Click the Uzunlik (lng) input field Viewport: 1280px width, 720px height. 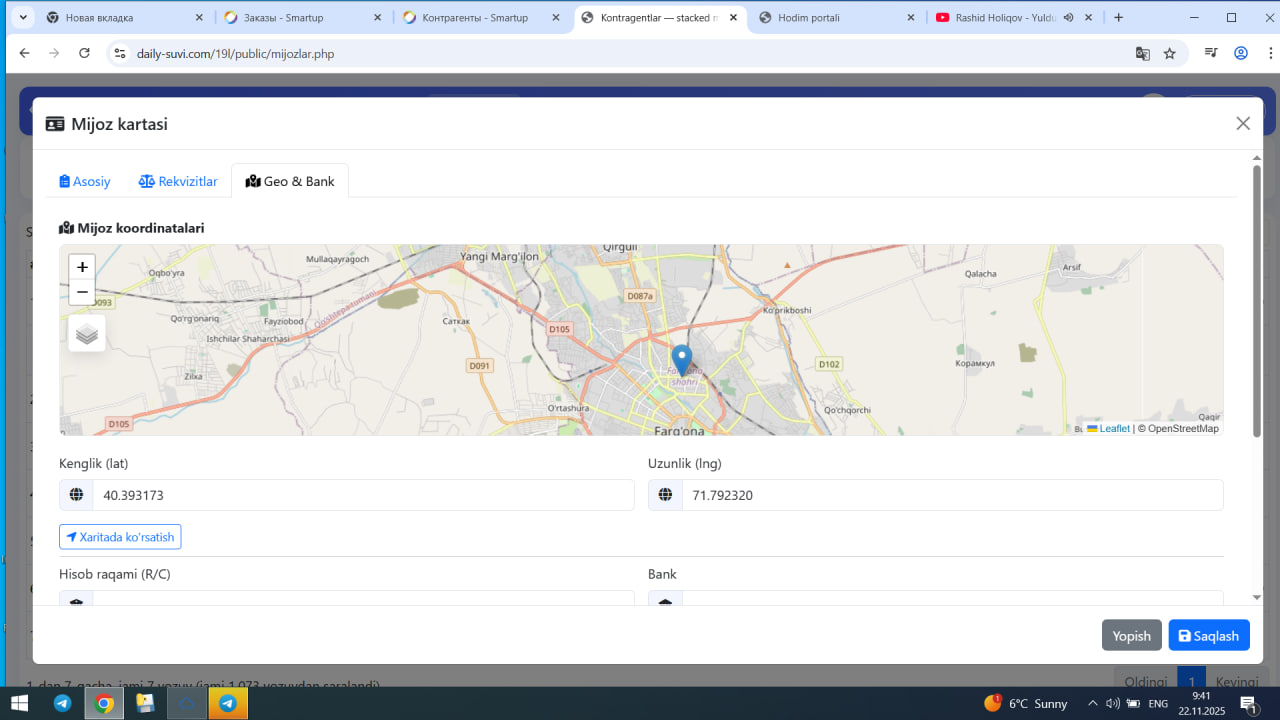[x=951, y=495]
